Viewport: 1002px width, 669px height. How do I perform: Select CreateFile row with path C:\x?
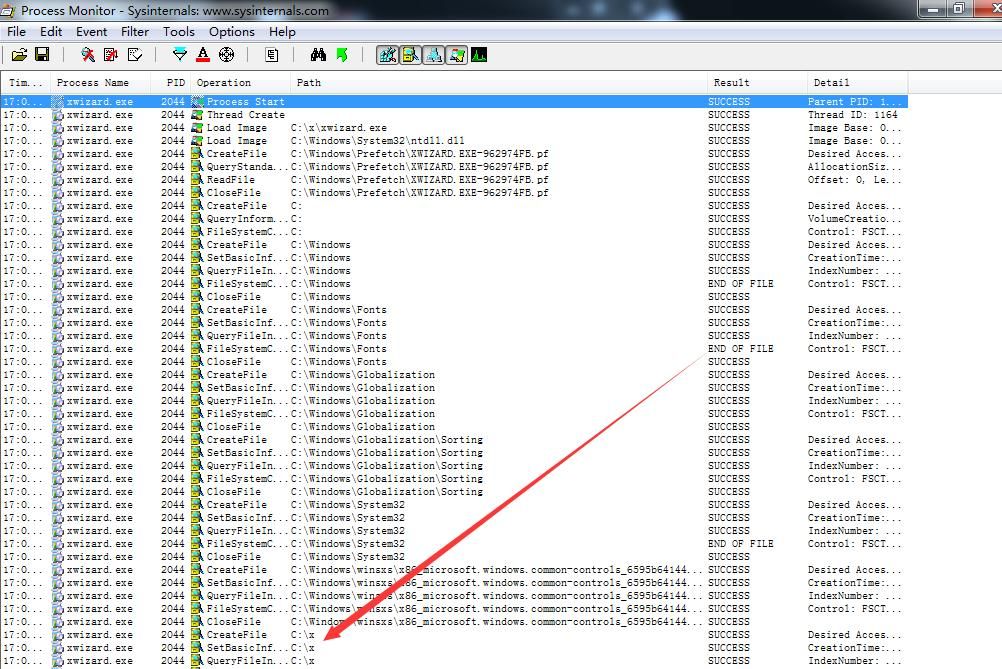454,634
